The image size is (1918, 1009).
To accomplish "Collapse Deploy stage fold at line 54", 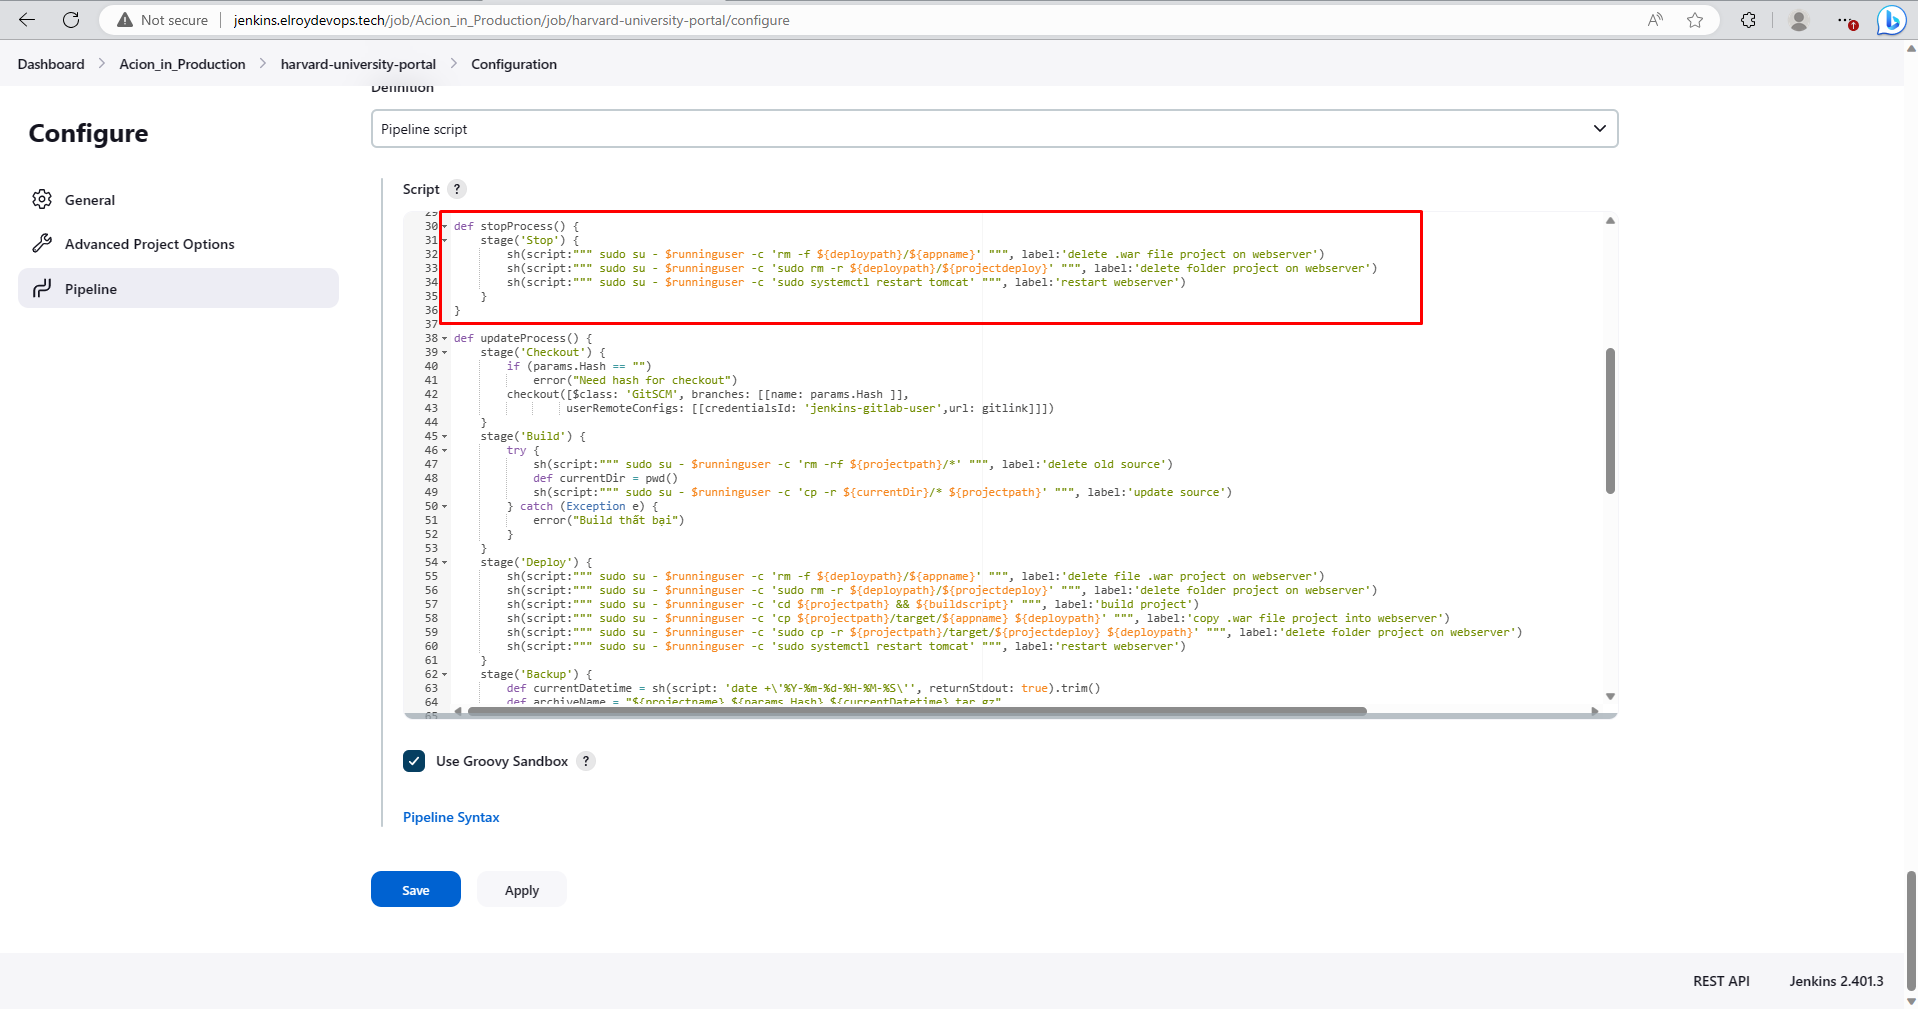I will (x=445, y=563).
